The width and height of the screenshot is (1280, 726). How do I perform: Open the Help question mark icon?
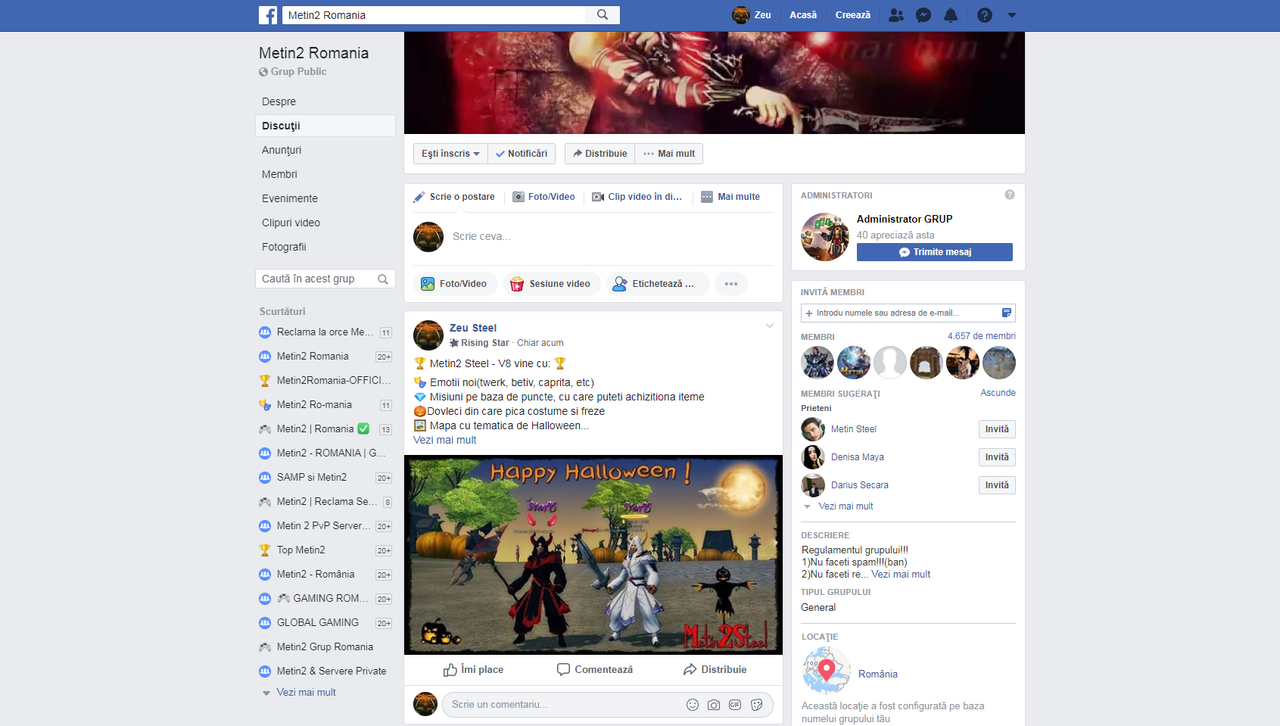point(984,15)
